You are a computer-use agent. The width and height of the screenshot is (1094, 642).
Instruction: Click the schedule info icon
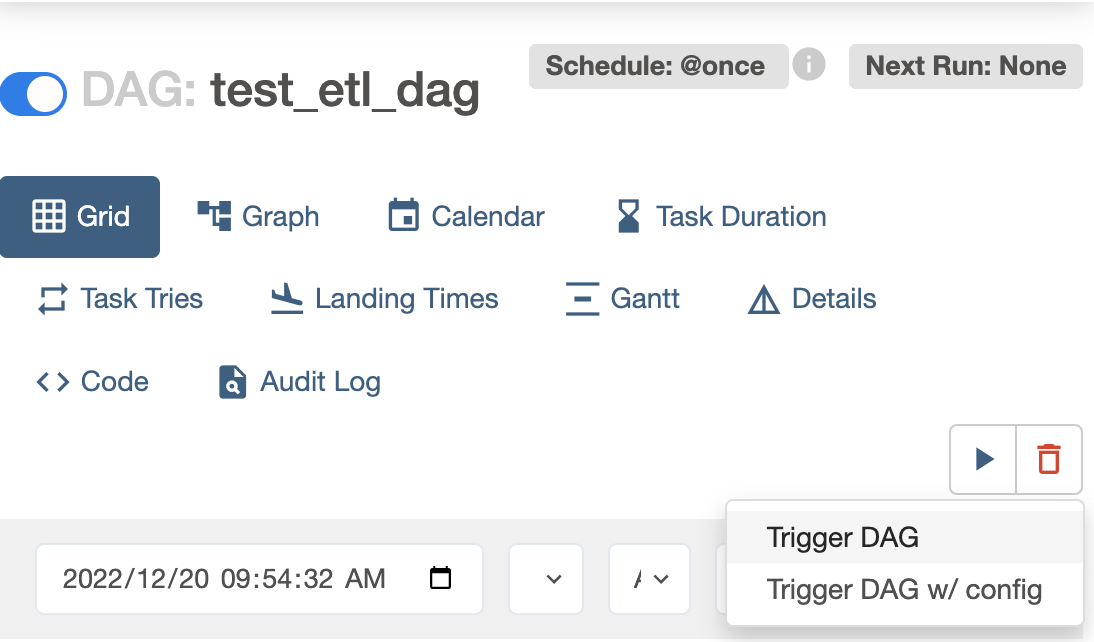[x=809, y=65]
